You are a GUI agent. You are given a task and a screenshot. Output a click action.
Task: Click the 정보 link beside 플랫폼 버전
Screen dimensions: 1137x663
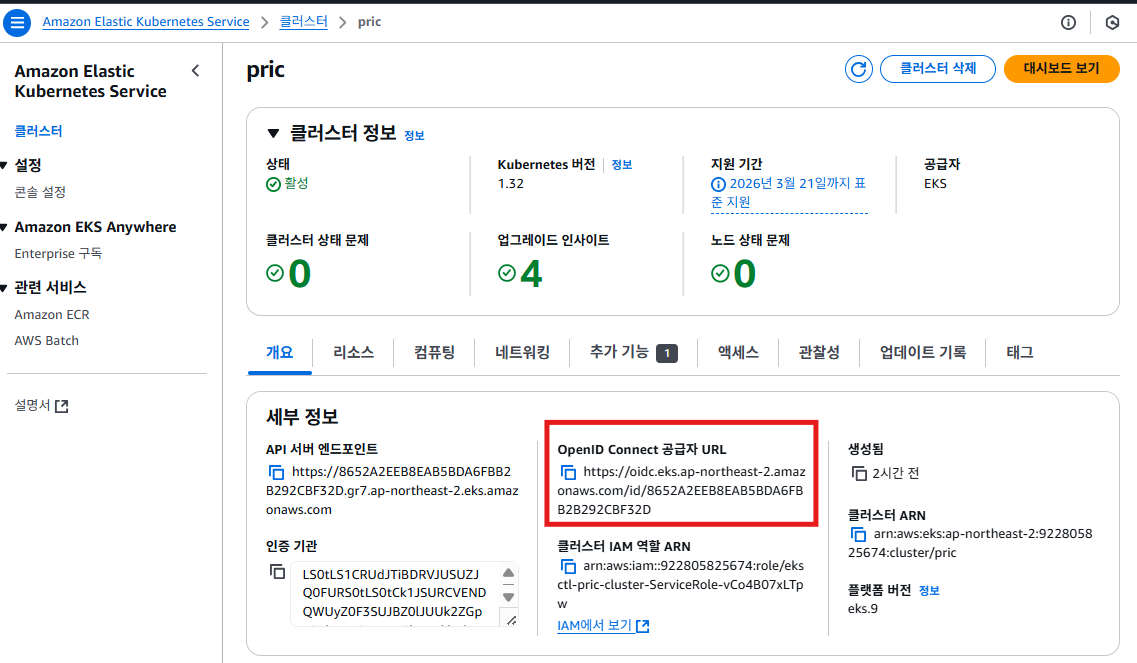point(929,590)
